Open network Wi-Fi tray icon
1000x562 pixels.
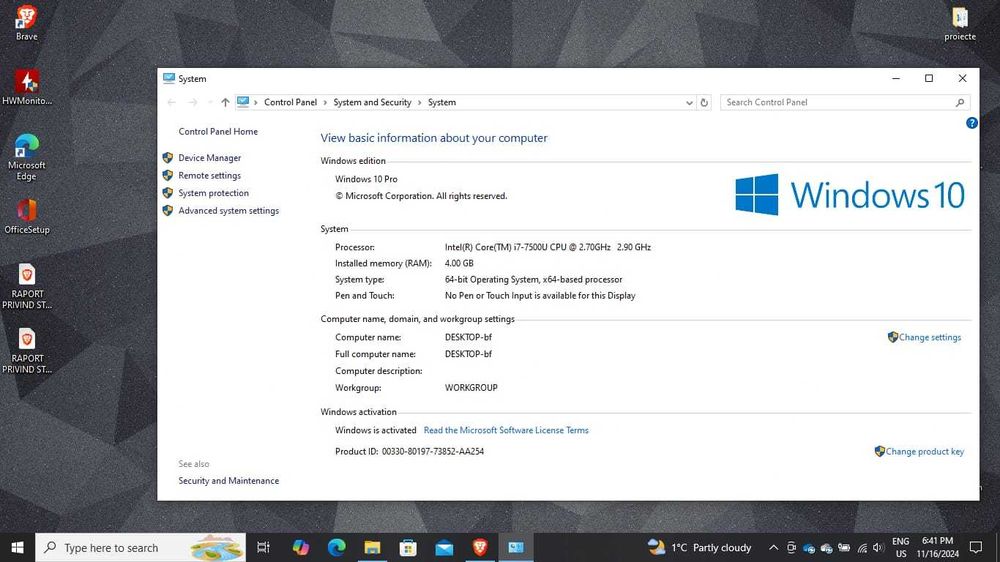pyautogui.click(x=862, y=547)
